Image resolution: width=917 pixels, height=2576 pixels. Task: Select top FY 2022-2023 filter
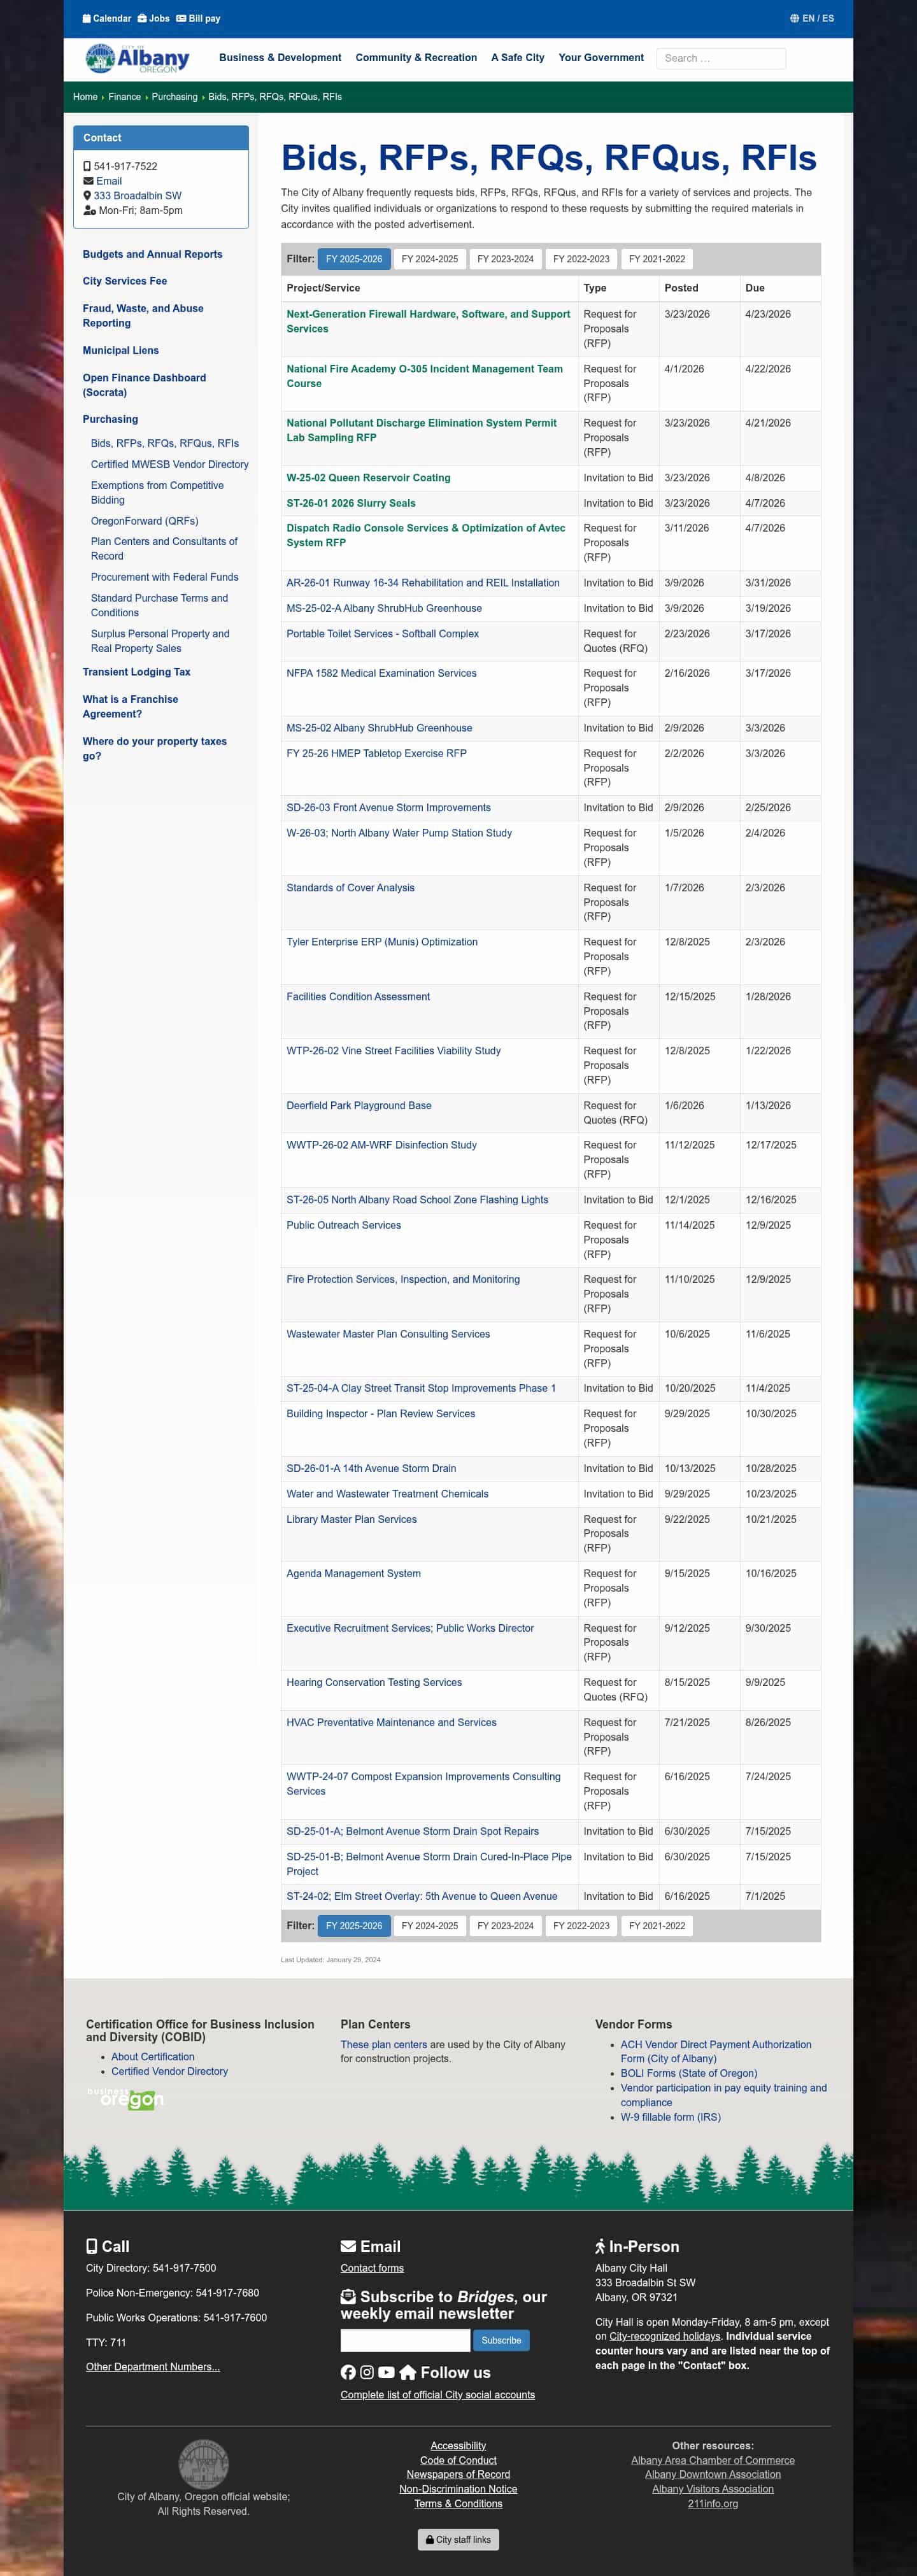pos(581,259)
